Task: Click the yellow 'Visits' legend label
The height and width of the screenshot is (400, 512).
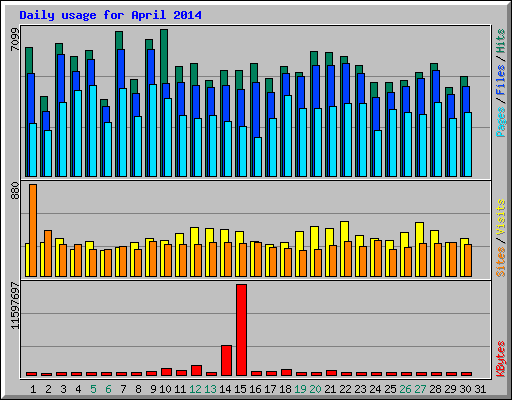Action: (501, 218)
